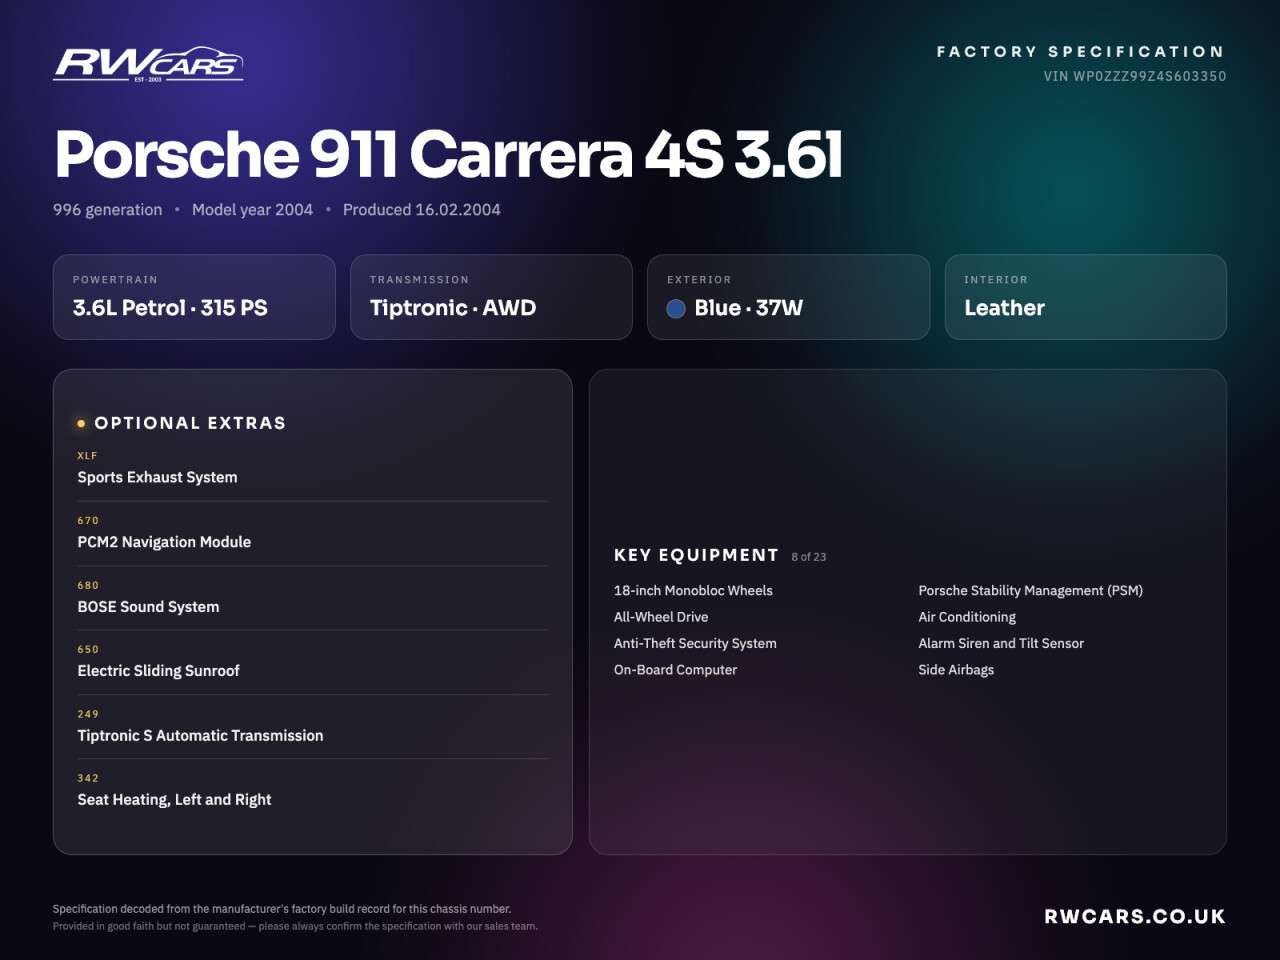Click option code 650
The width and height of the screenshot is (1280, 960).
point(88,649)
